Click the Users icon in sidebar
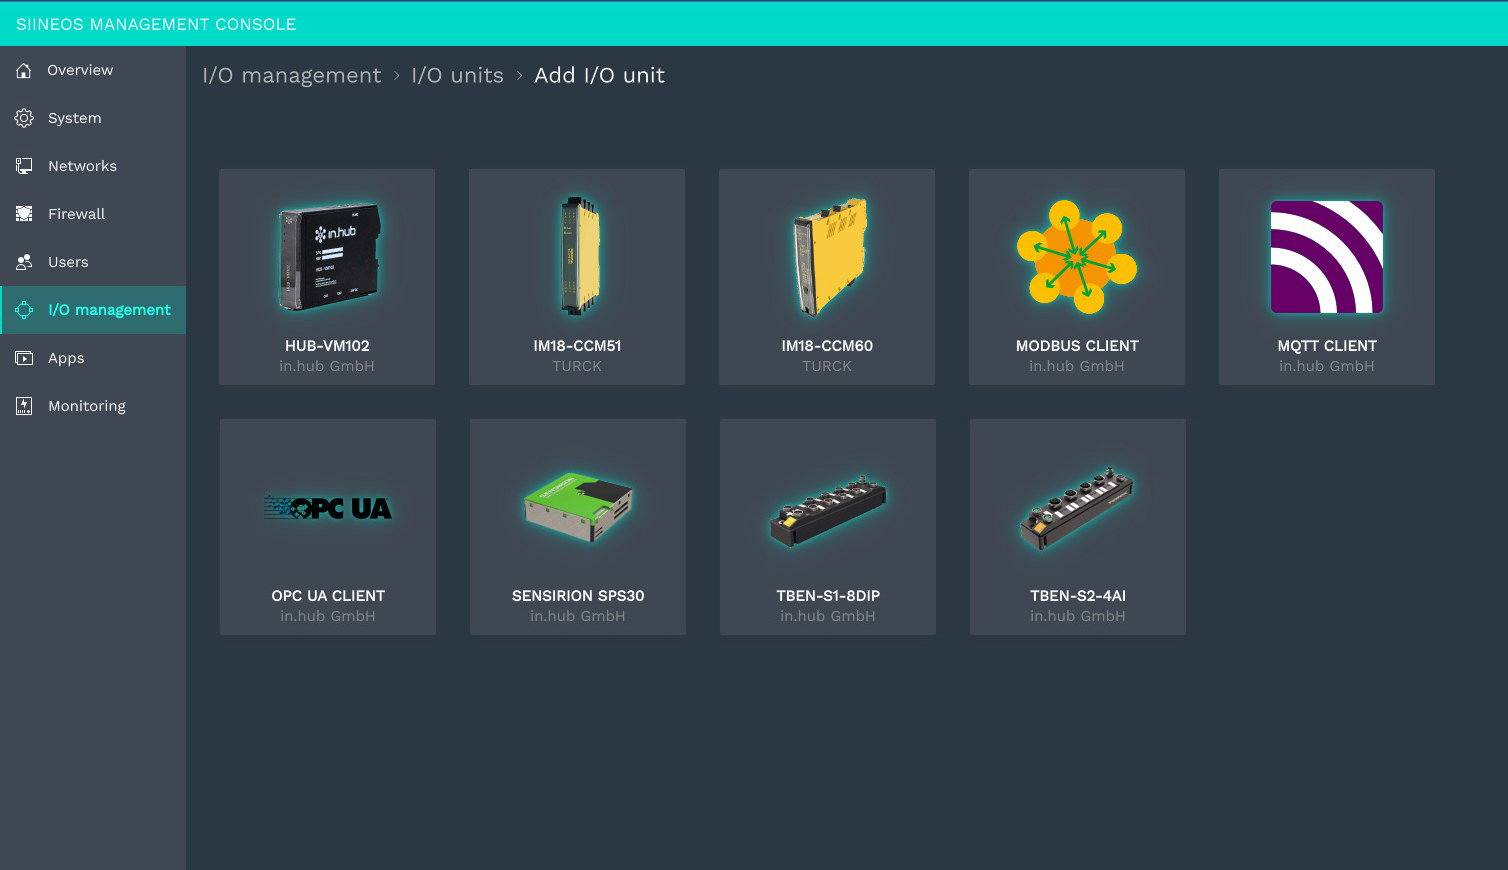The width and height of the screenshot is (1508, 870). click(24, 262)
